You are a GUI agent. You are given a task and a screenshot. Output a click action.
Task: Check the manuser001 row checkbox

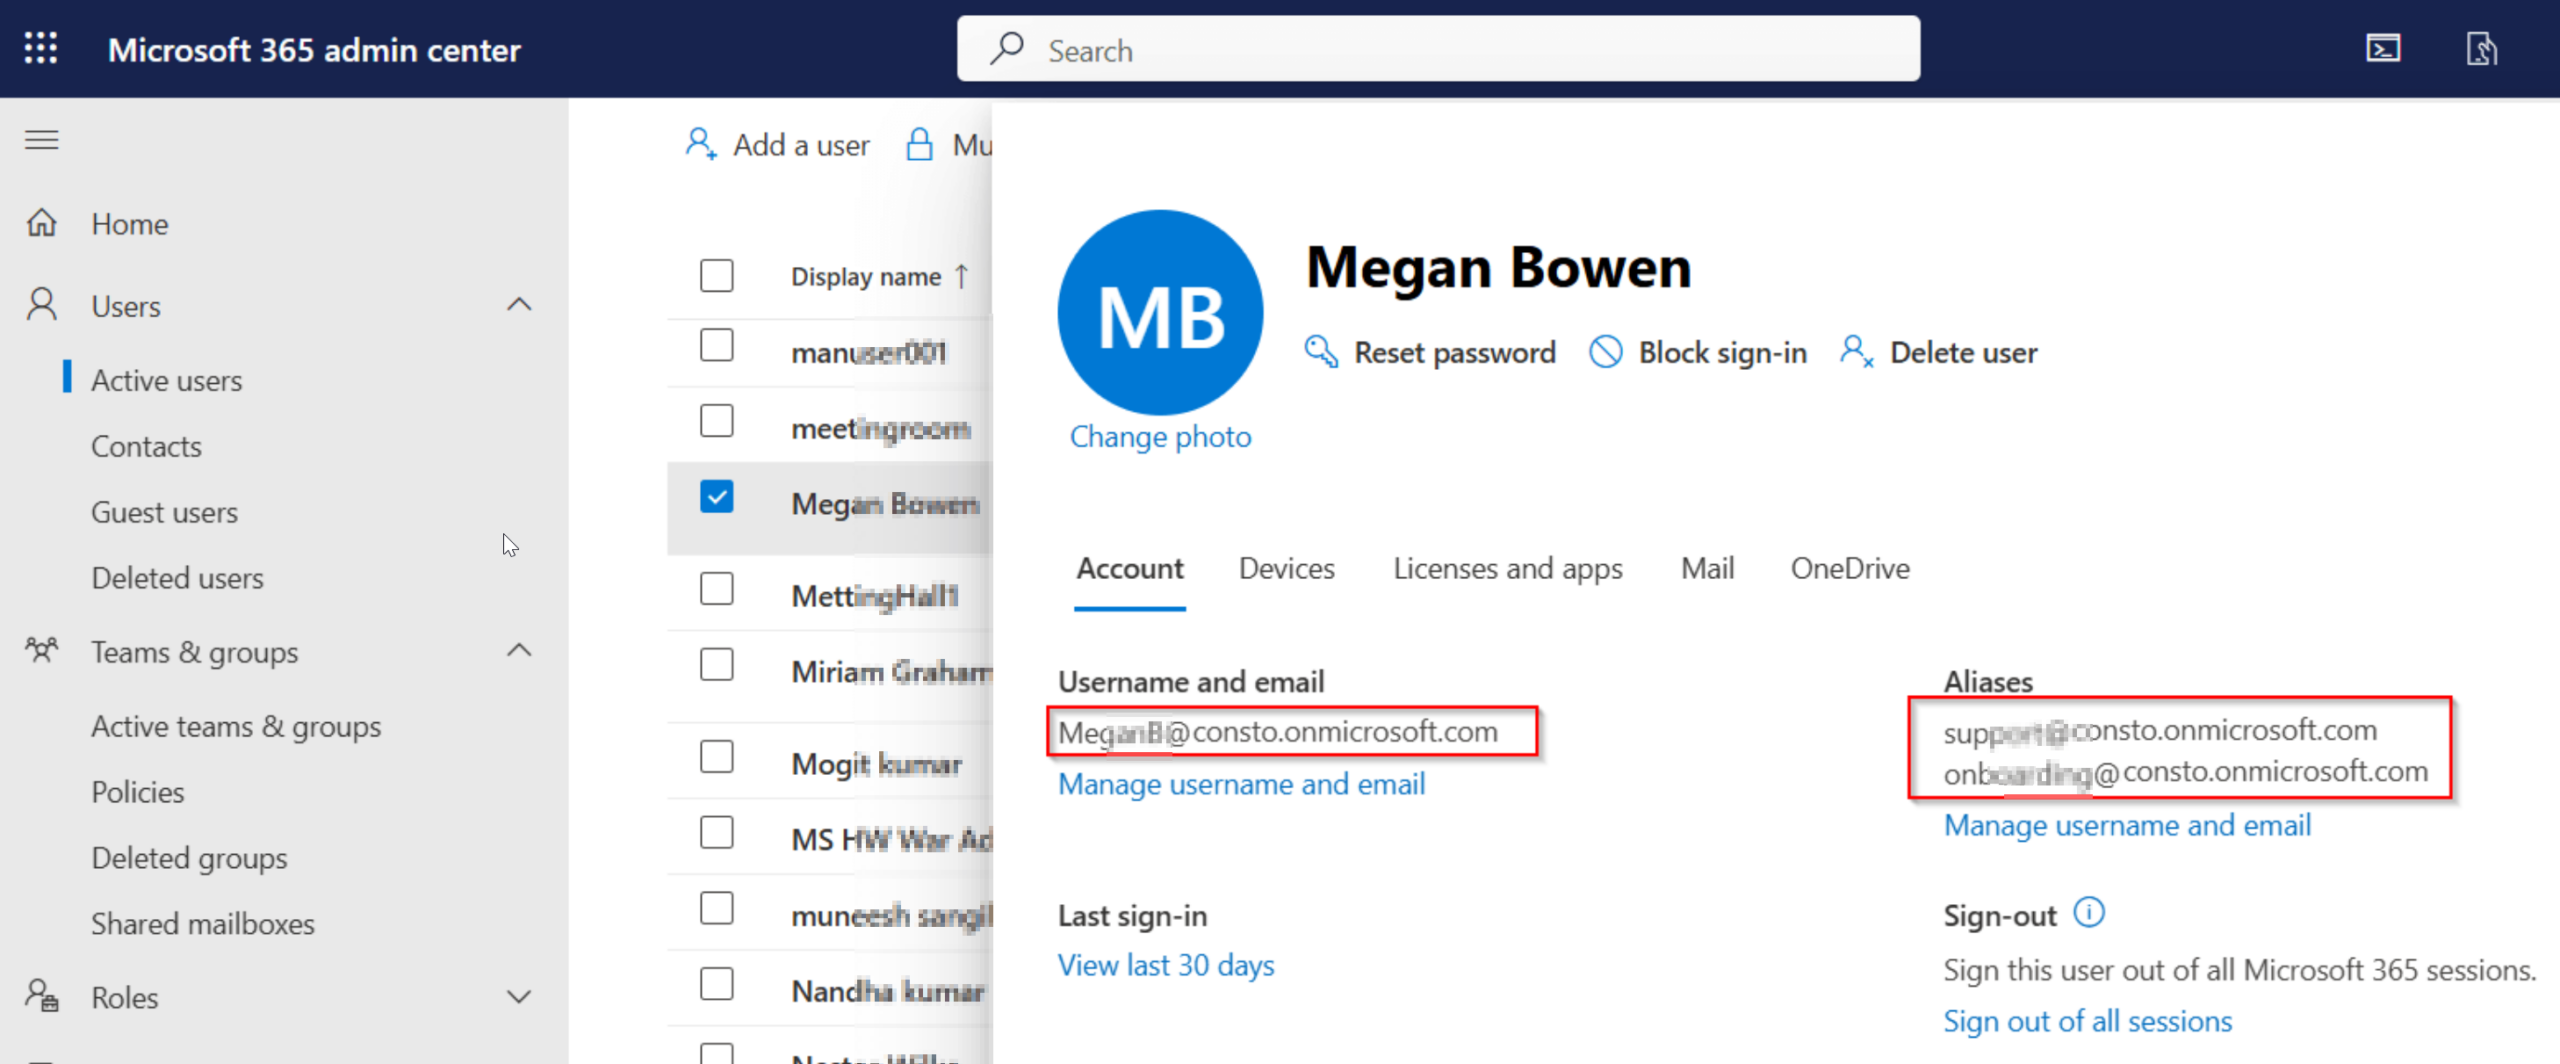(x=717, y=345)
